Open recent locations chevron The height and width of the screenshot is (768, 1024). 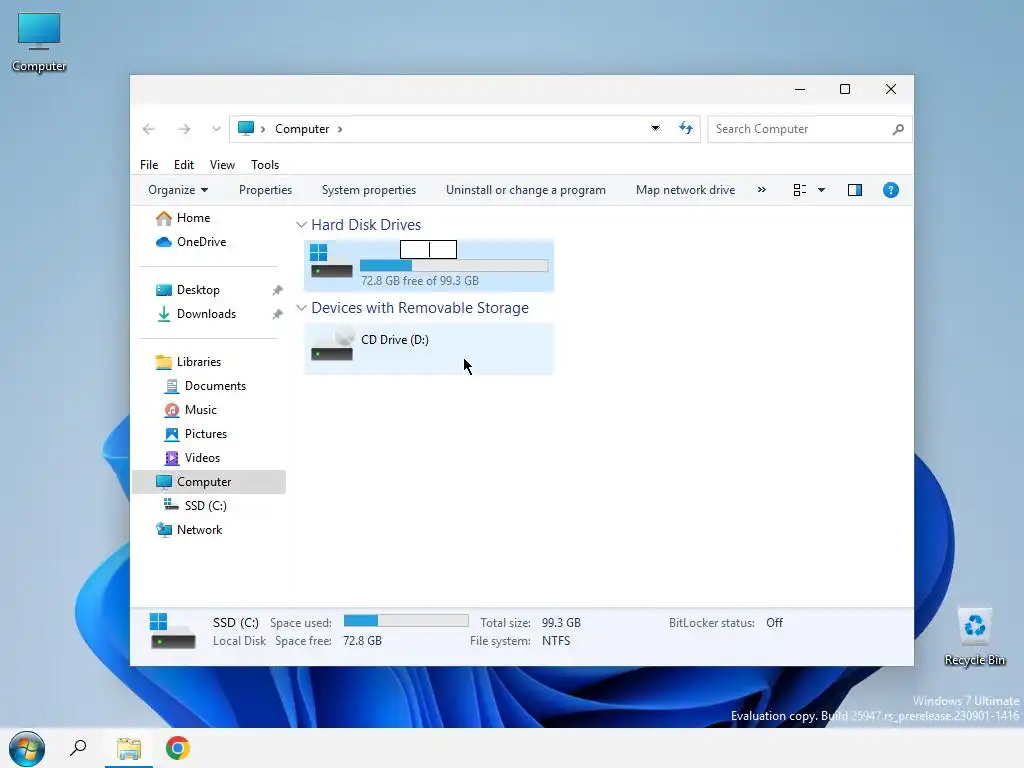(x=216, y=129)
